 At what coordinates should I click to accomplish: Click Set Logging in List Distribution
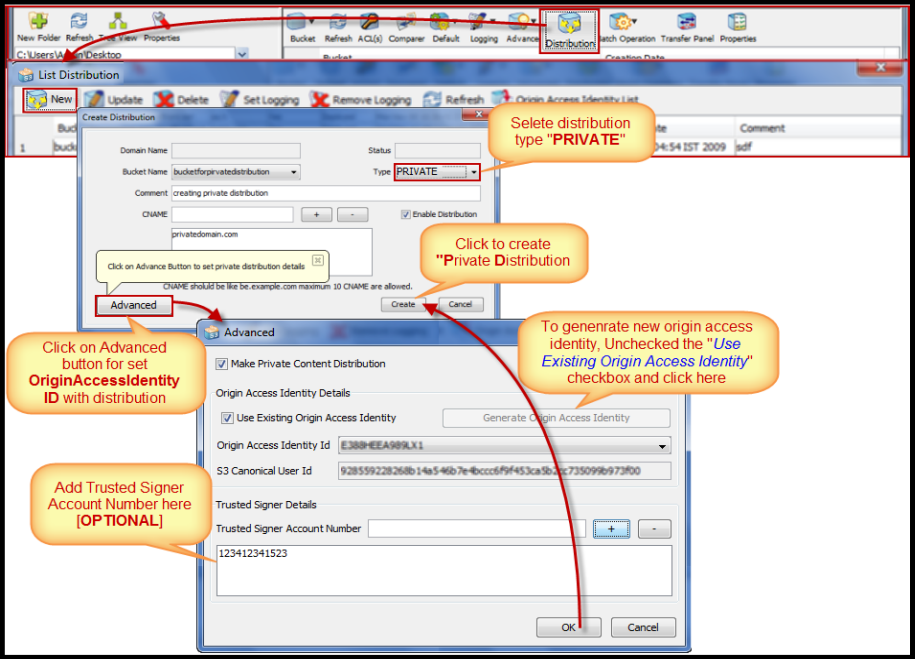click(x=260, y=100)
